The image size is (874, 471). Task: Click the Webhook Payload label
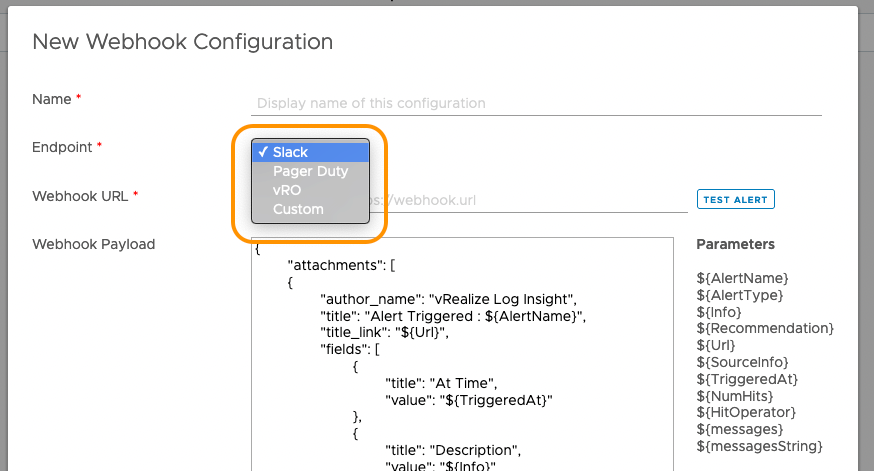tap(94, 244)
